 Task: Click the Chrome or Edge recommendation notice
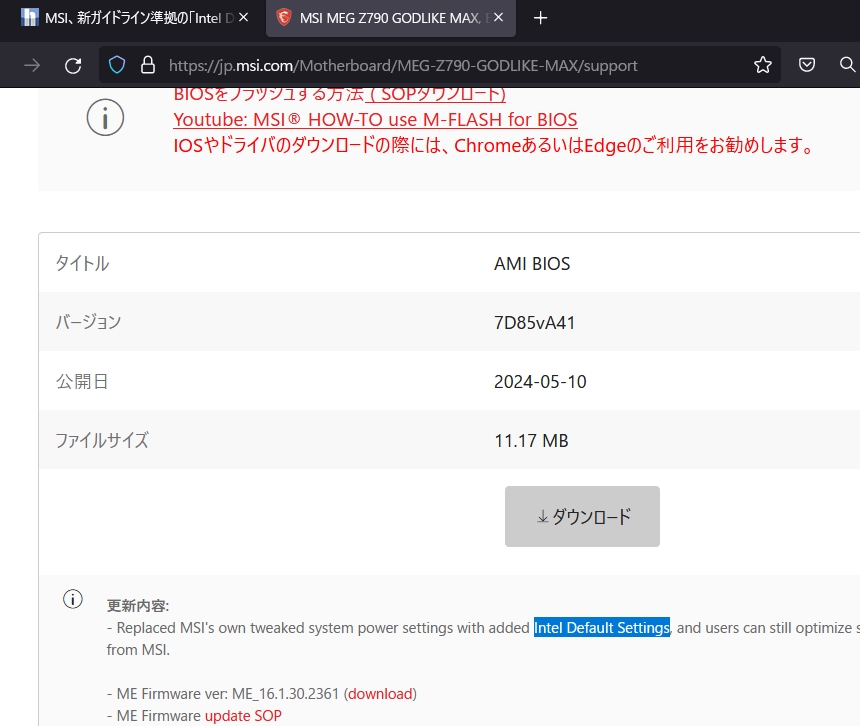[x=494, y=145]
